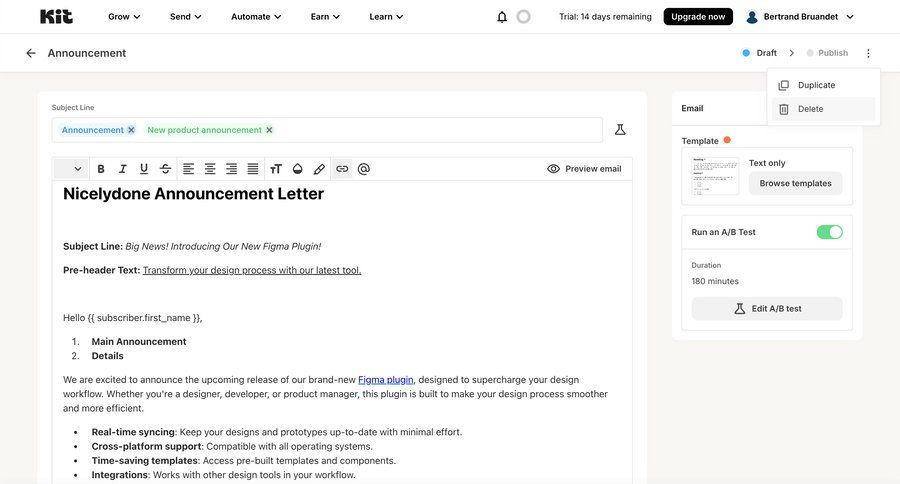
Task: Click the Announcement page title
Action: (x=87, y=53)
